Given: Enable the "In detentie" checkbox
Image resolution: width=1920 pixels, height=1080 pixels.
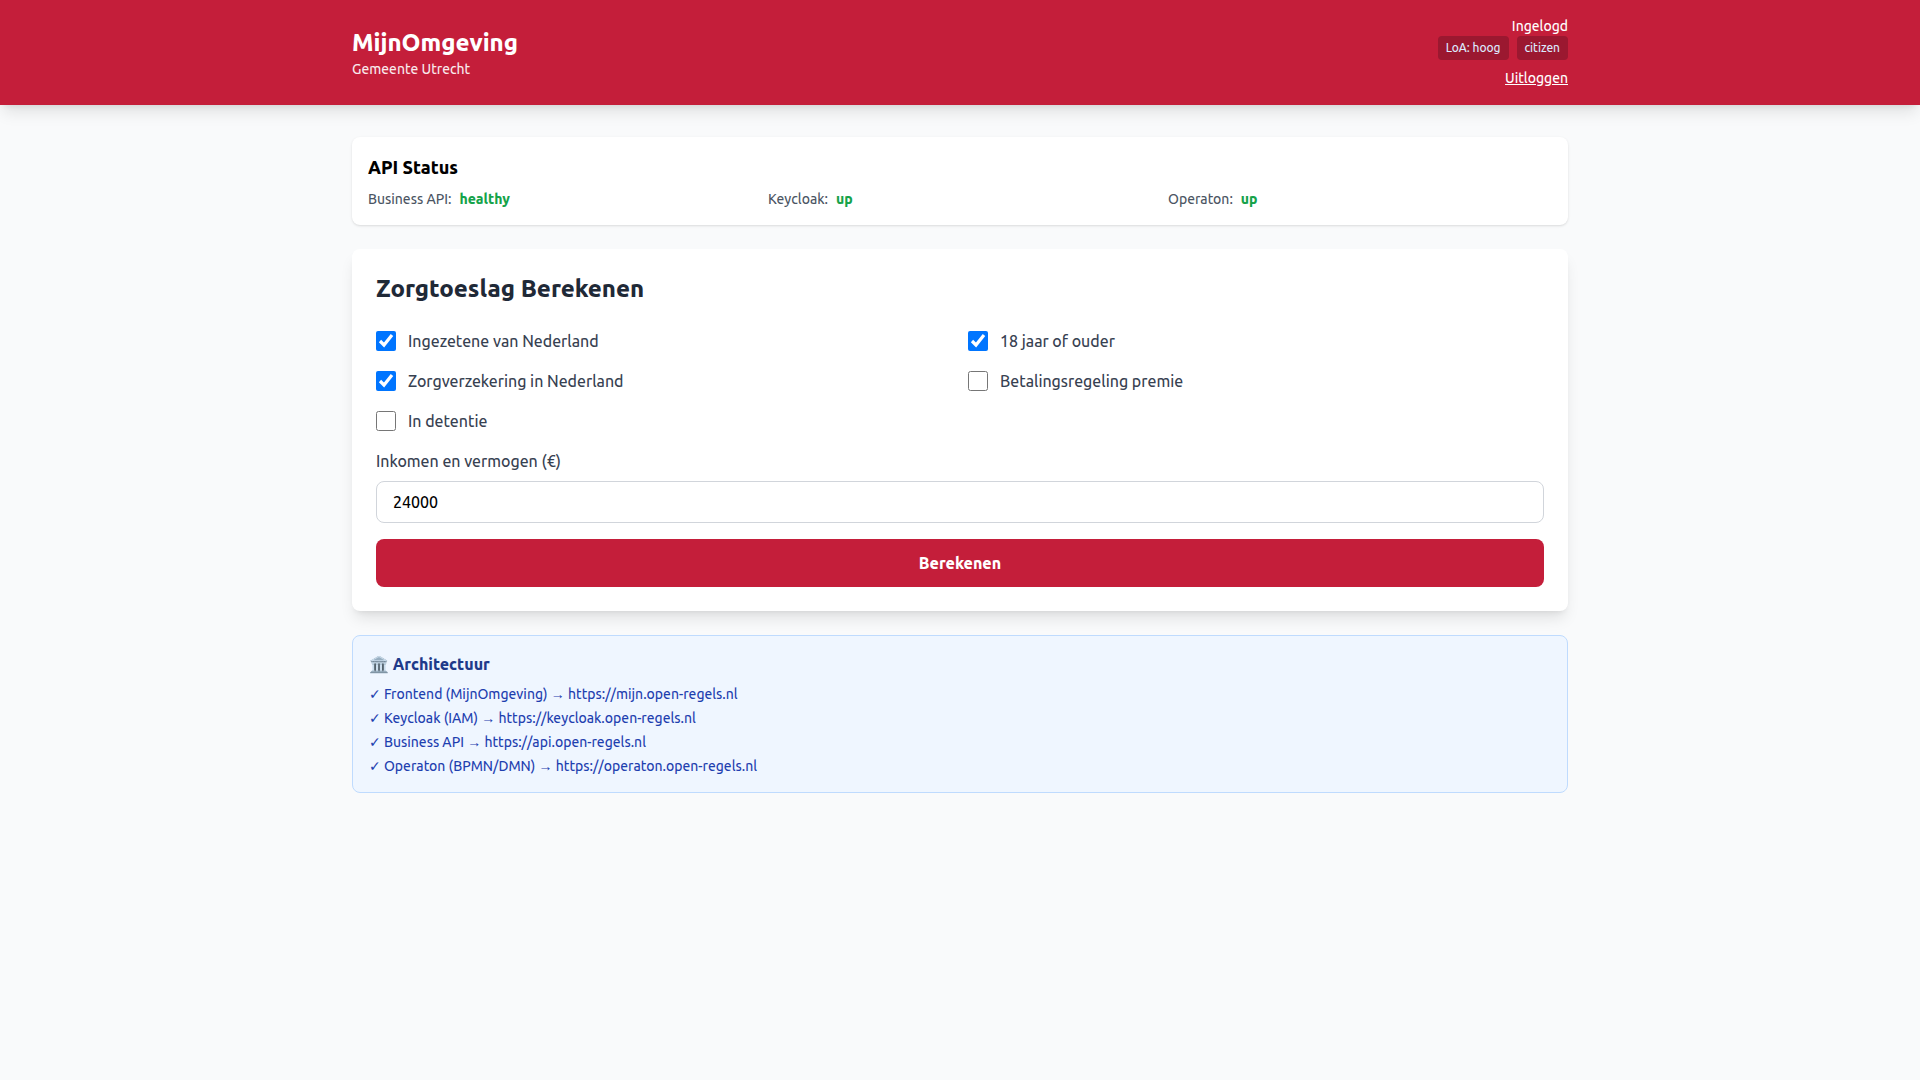Looking at the screenshot, I should [386, 421].
